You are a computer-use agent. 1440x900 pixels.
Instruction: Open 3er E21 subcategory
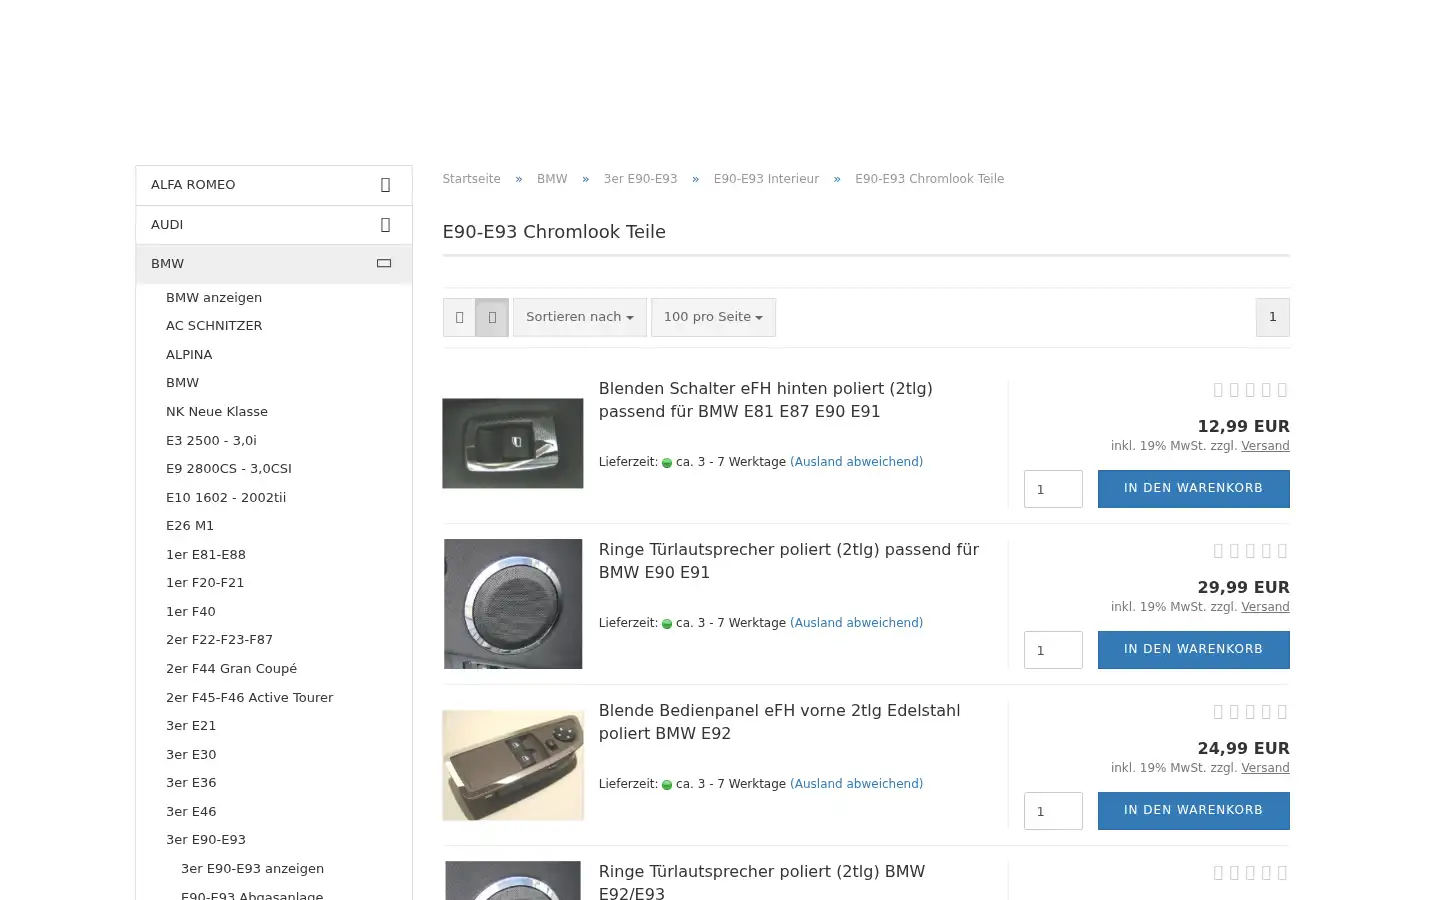[191, 726]
